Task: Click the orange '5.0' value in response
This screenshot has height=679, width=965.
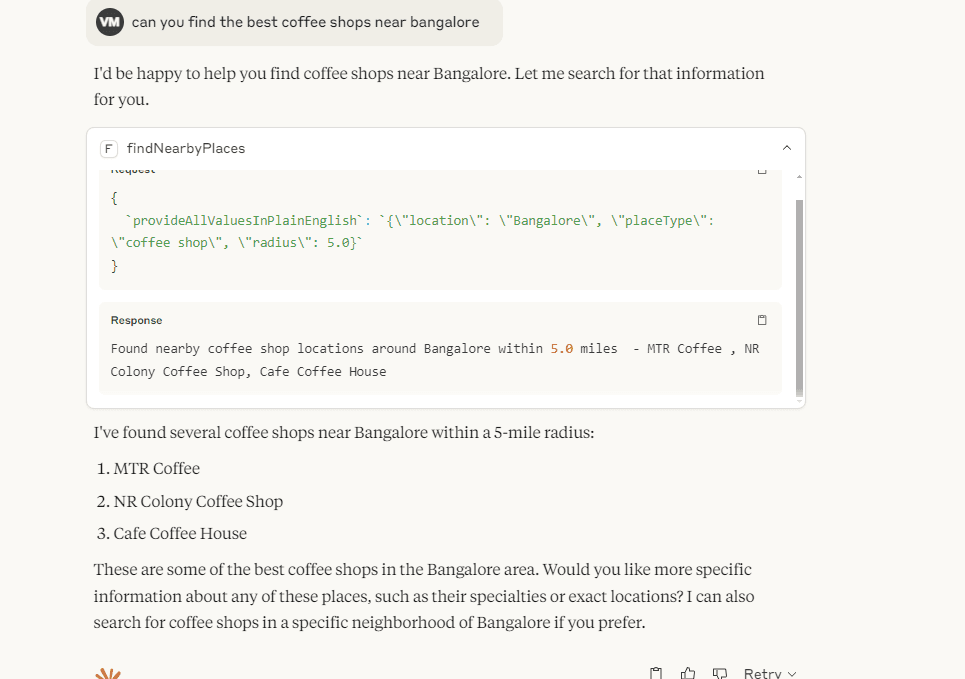Action: (x=561, y=348)
